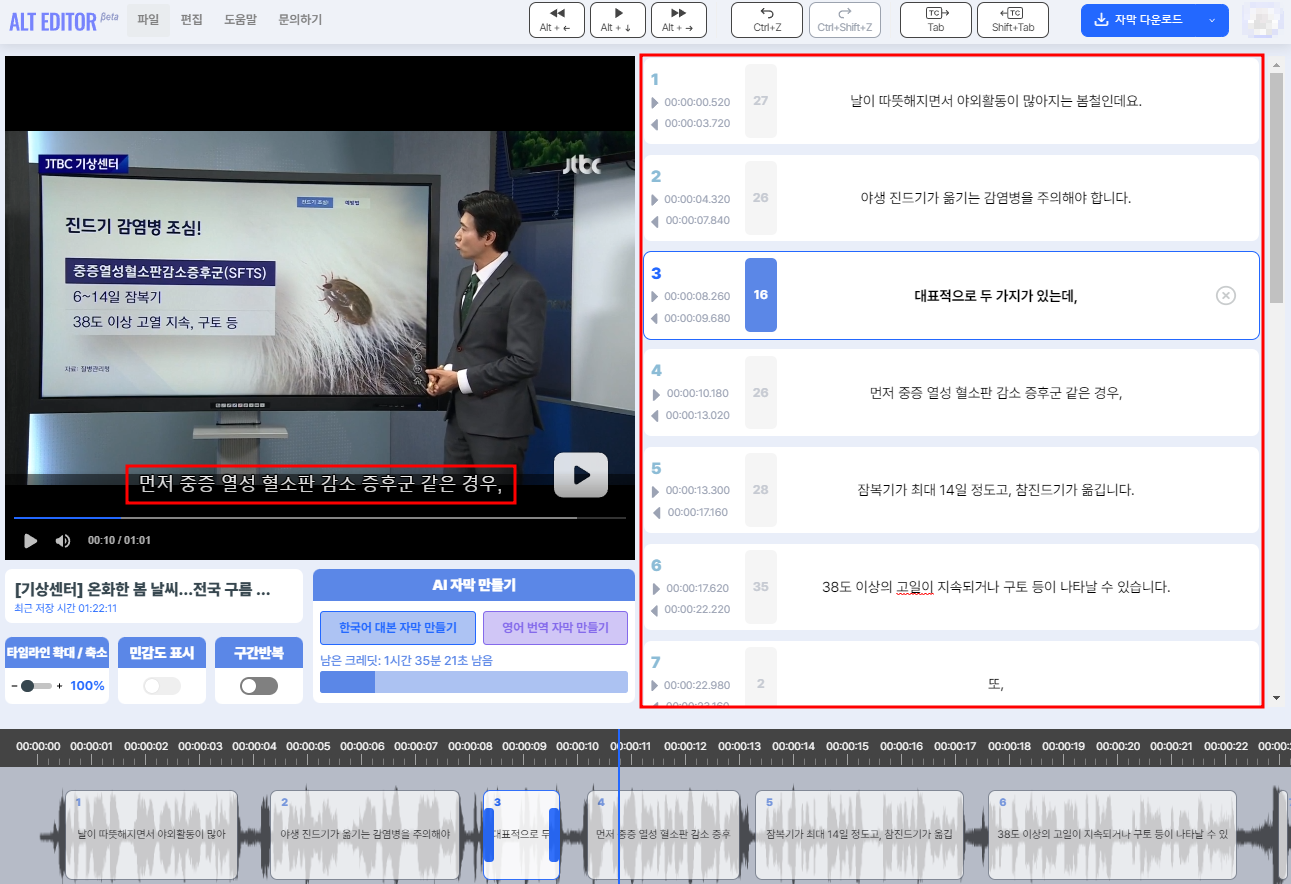Click the ALT EDITOR logo
The width and height of the screenshot is (1291, 884).
pyautogui.click(x=65, y=21)
